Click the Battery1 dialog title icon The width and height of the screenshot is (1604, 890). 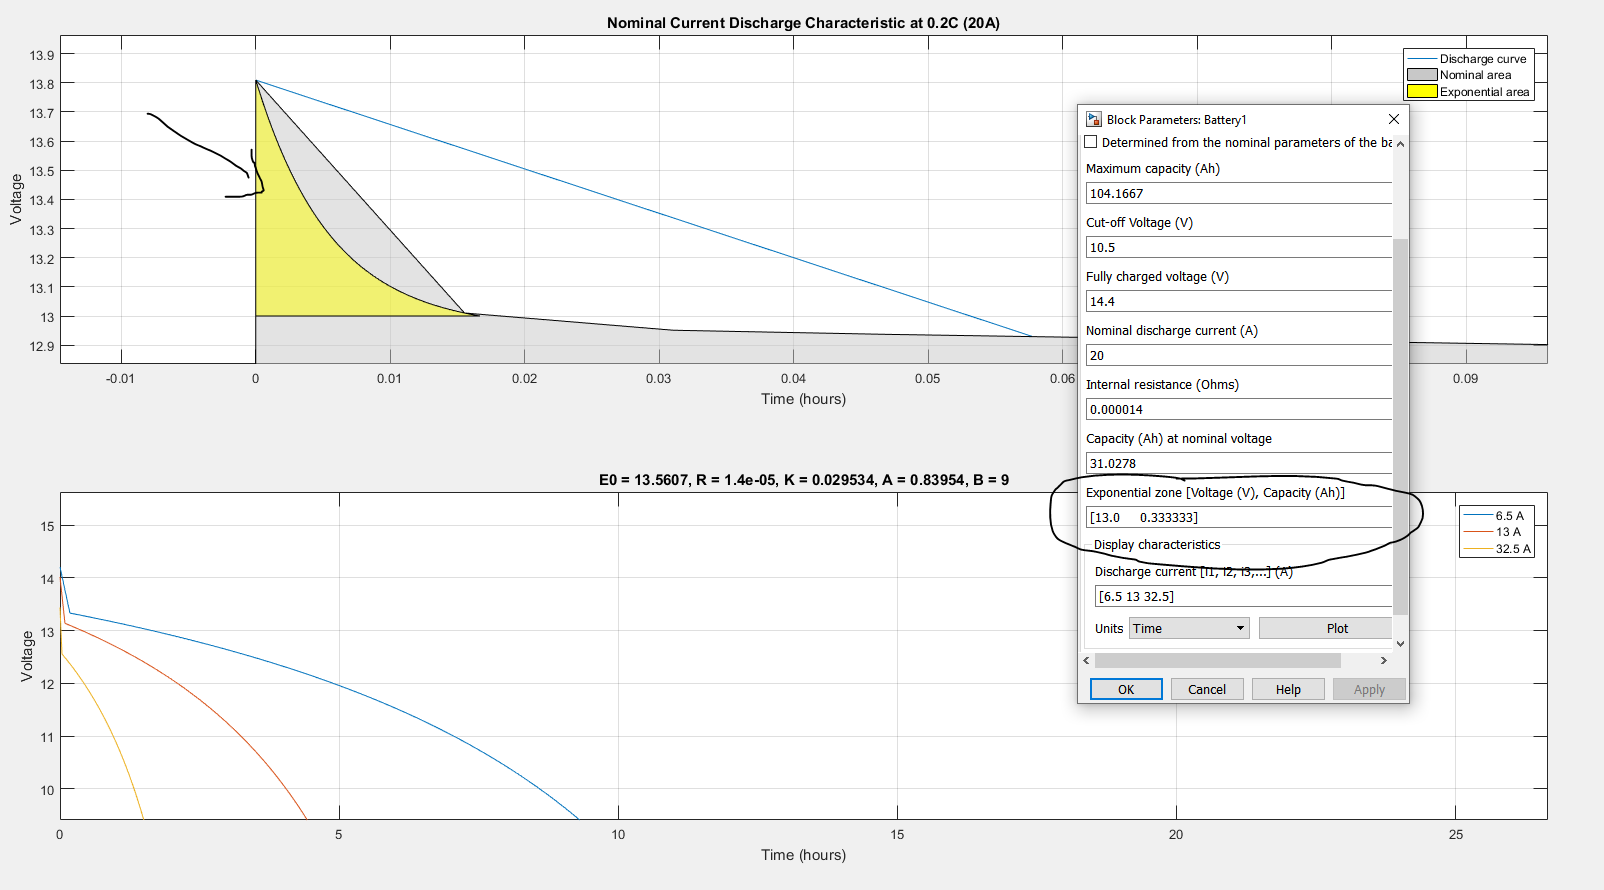pyautogui.click(x=1094, y=119)
